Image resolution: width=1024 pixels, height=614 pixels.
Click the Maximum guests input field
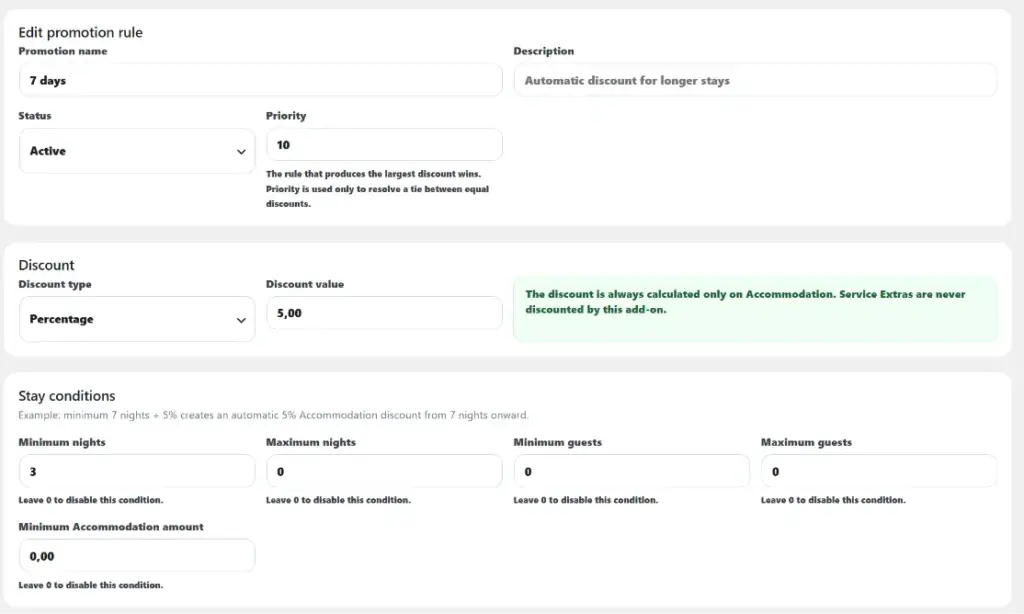[x=879, y=471]
